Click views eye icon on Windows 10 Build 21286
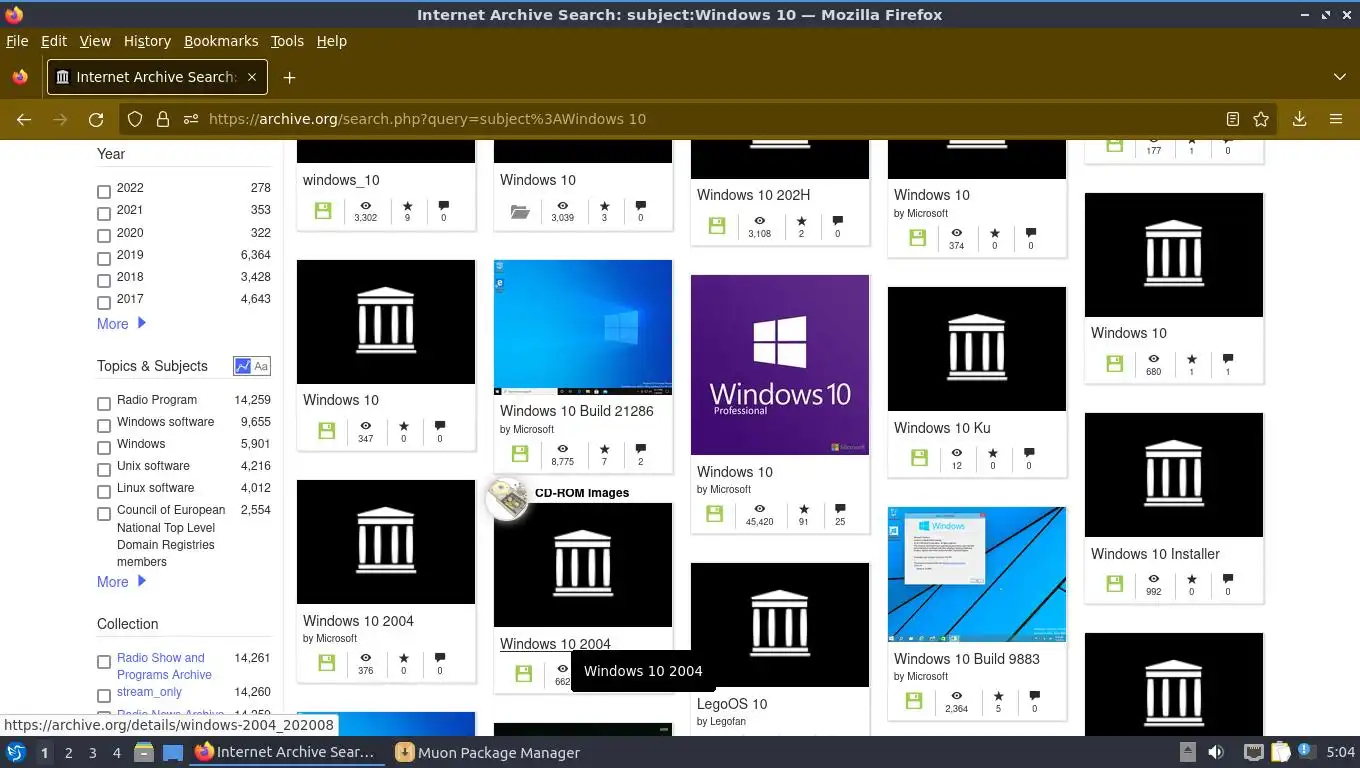 coord(563,449)
